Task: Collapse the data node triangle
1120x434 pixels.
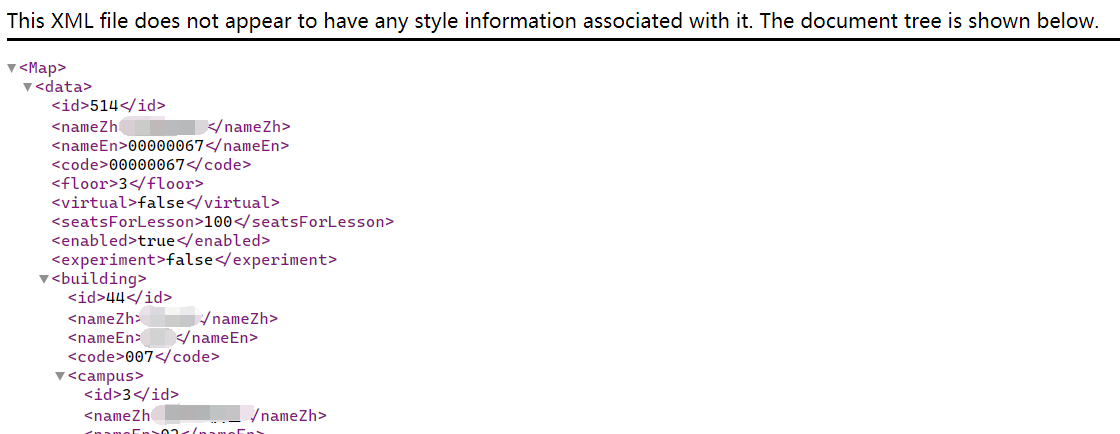Action: coord(27,88)
